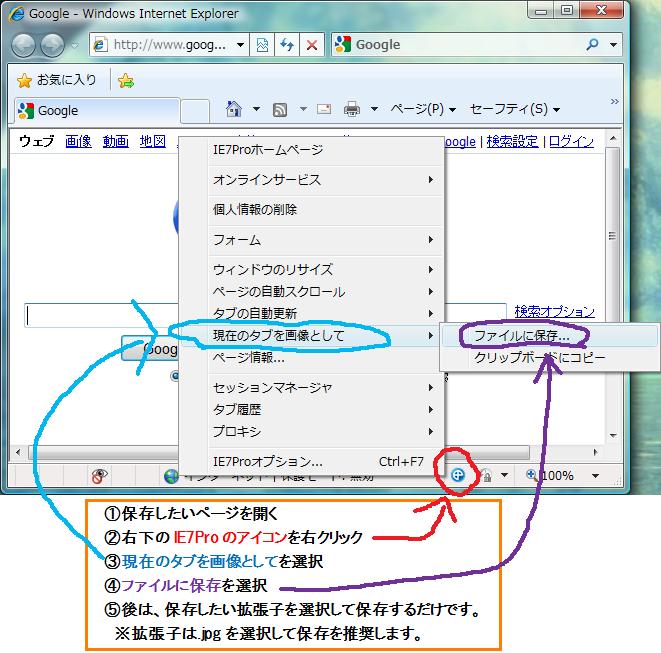Choose ファイルに保存... submenu item
Viewport: 661px width, 653px height.
[x=549, y=336]
